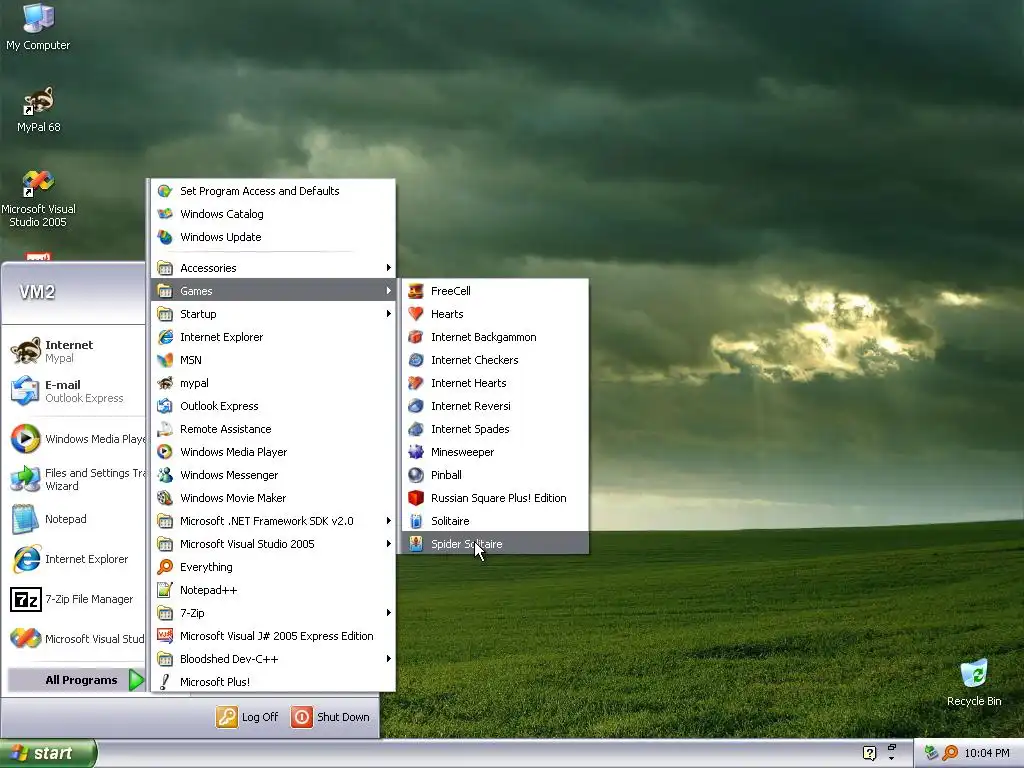The width and height of the screenshot is (1024, 768).
Task: Launch the FreeCell game icon
Action: tap(416, 291)
